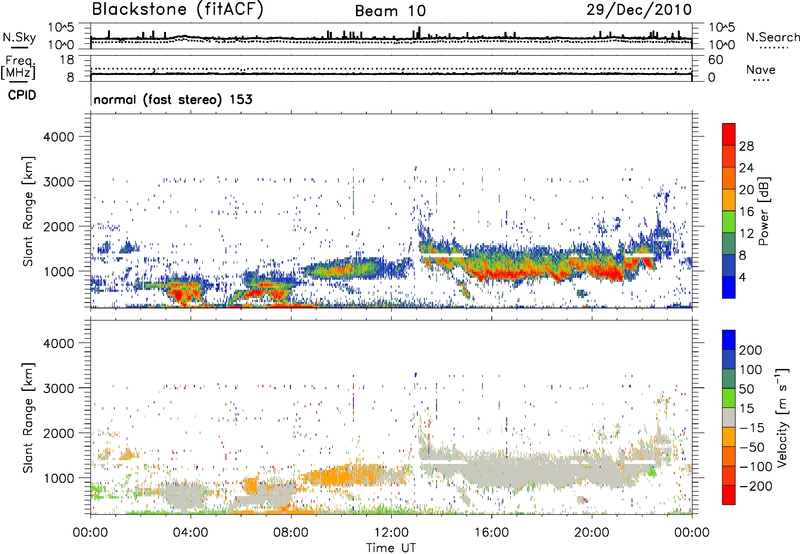The width and height of the screenshot is (800, 554).
Task: Click the '10^5' left tick of the noise panel
Action: coord(62,27)
